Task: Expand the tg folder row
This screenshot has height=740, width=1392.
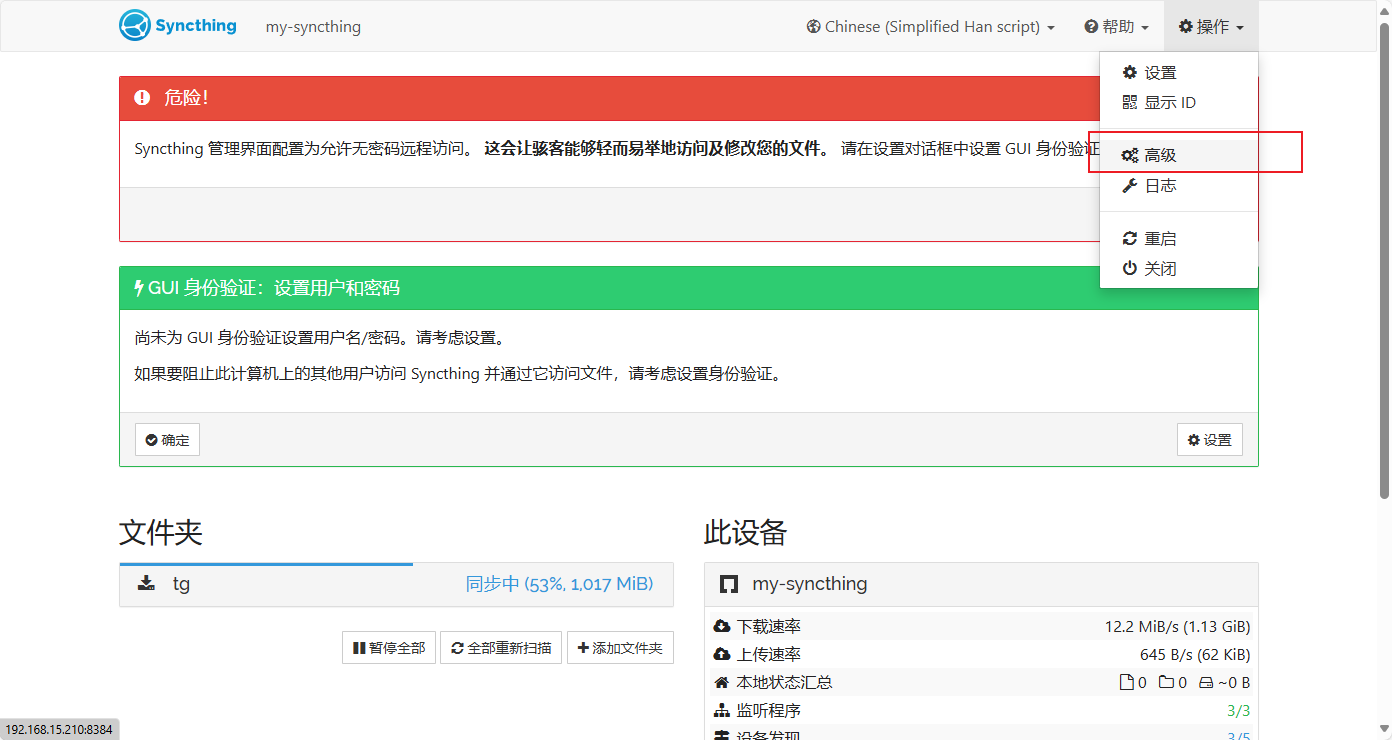Action: pyautogui.click(x=396, y=584)
